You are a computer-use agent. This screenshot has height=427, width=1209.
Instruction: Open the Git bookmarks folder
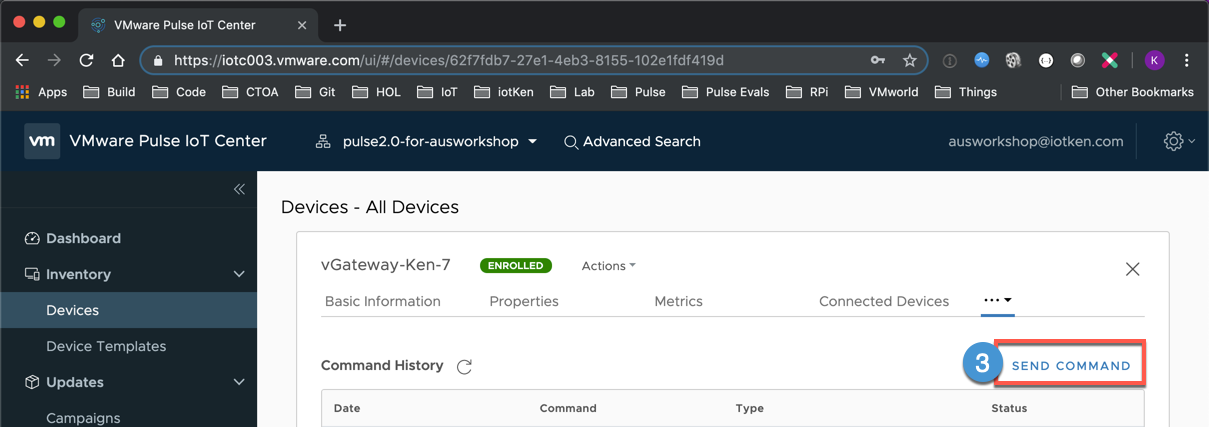tap(317, 92)
